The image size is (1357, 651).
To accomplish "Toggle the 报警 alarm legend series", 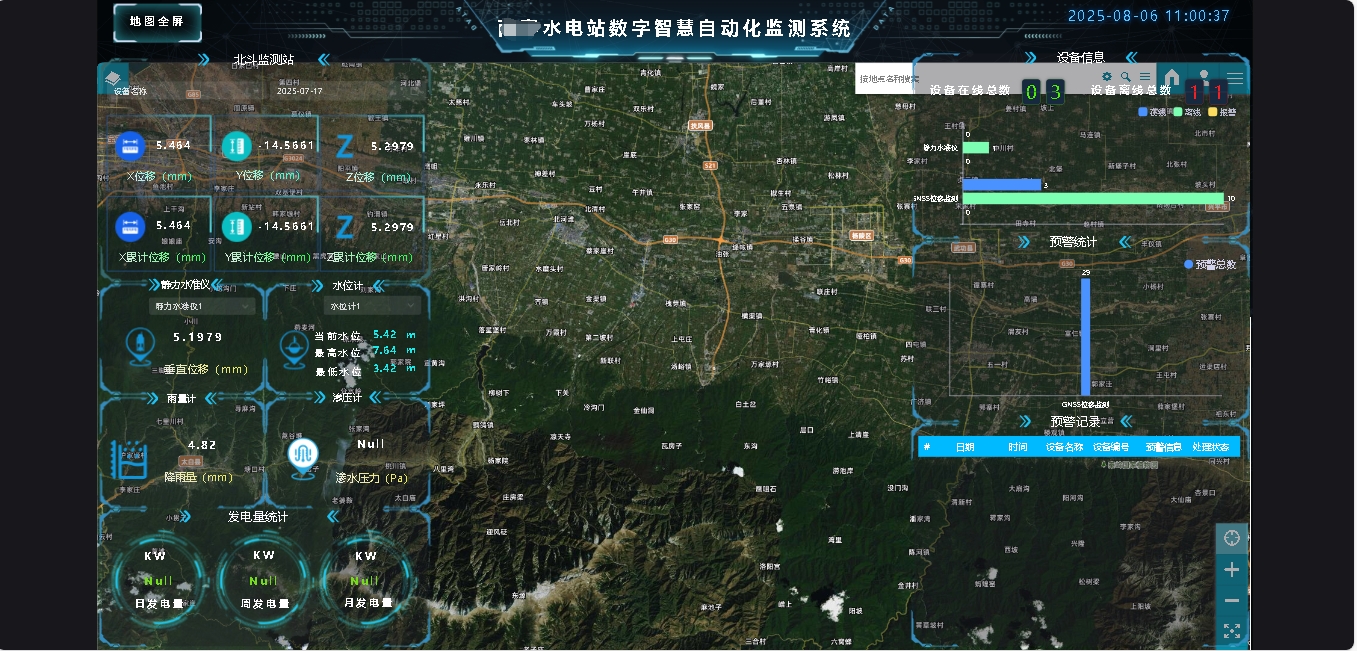I will tap(1221, 112).
